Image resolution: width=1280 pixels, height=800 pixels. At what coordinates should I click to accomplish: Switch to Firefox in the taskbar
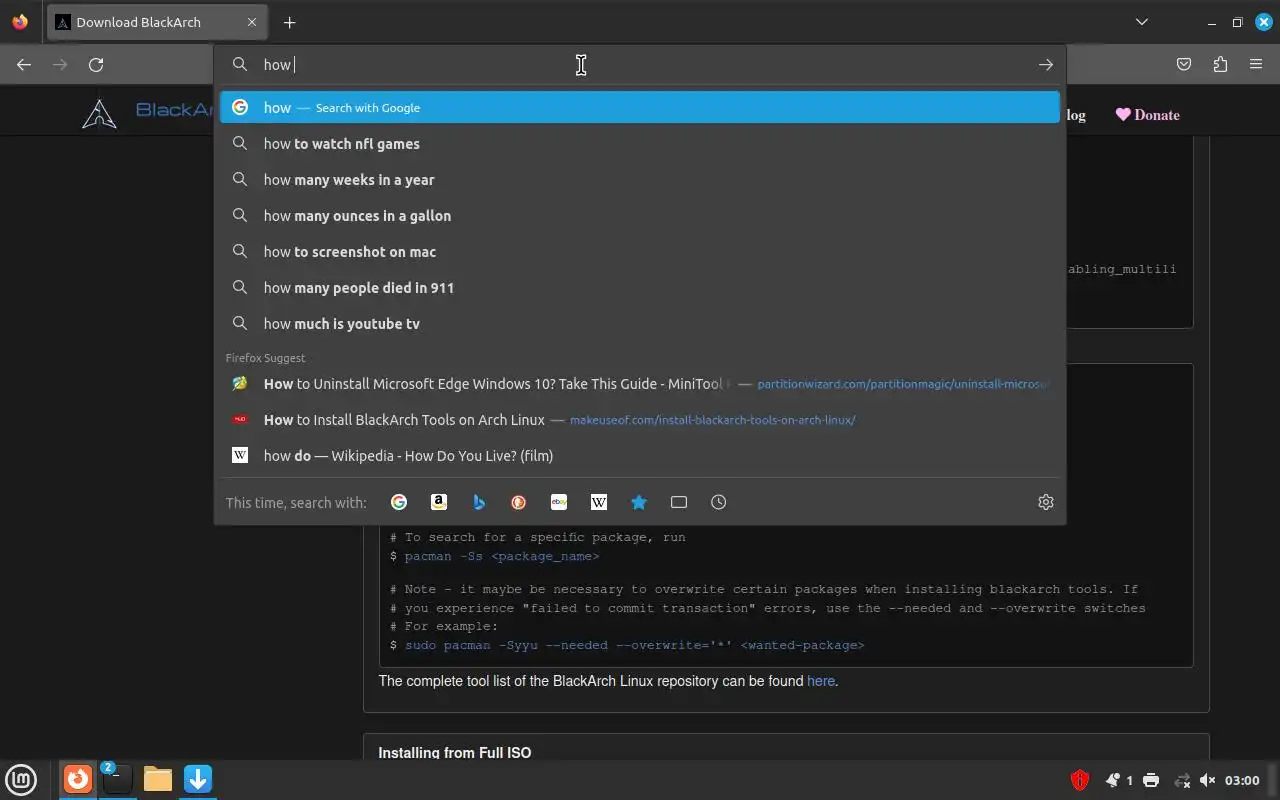(x=78, y=778)
